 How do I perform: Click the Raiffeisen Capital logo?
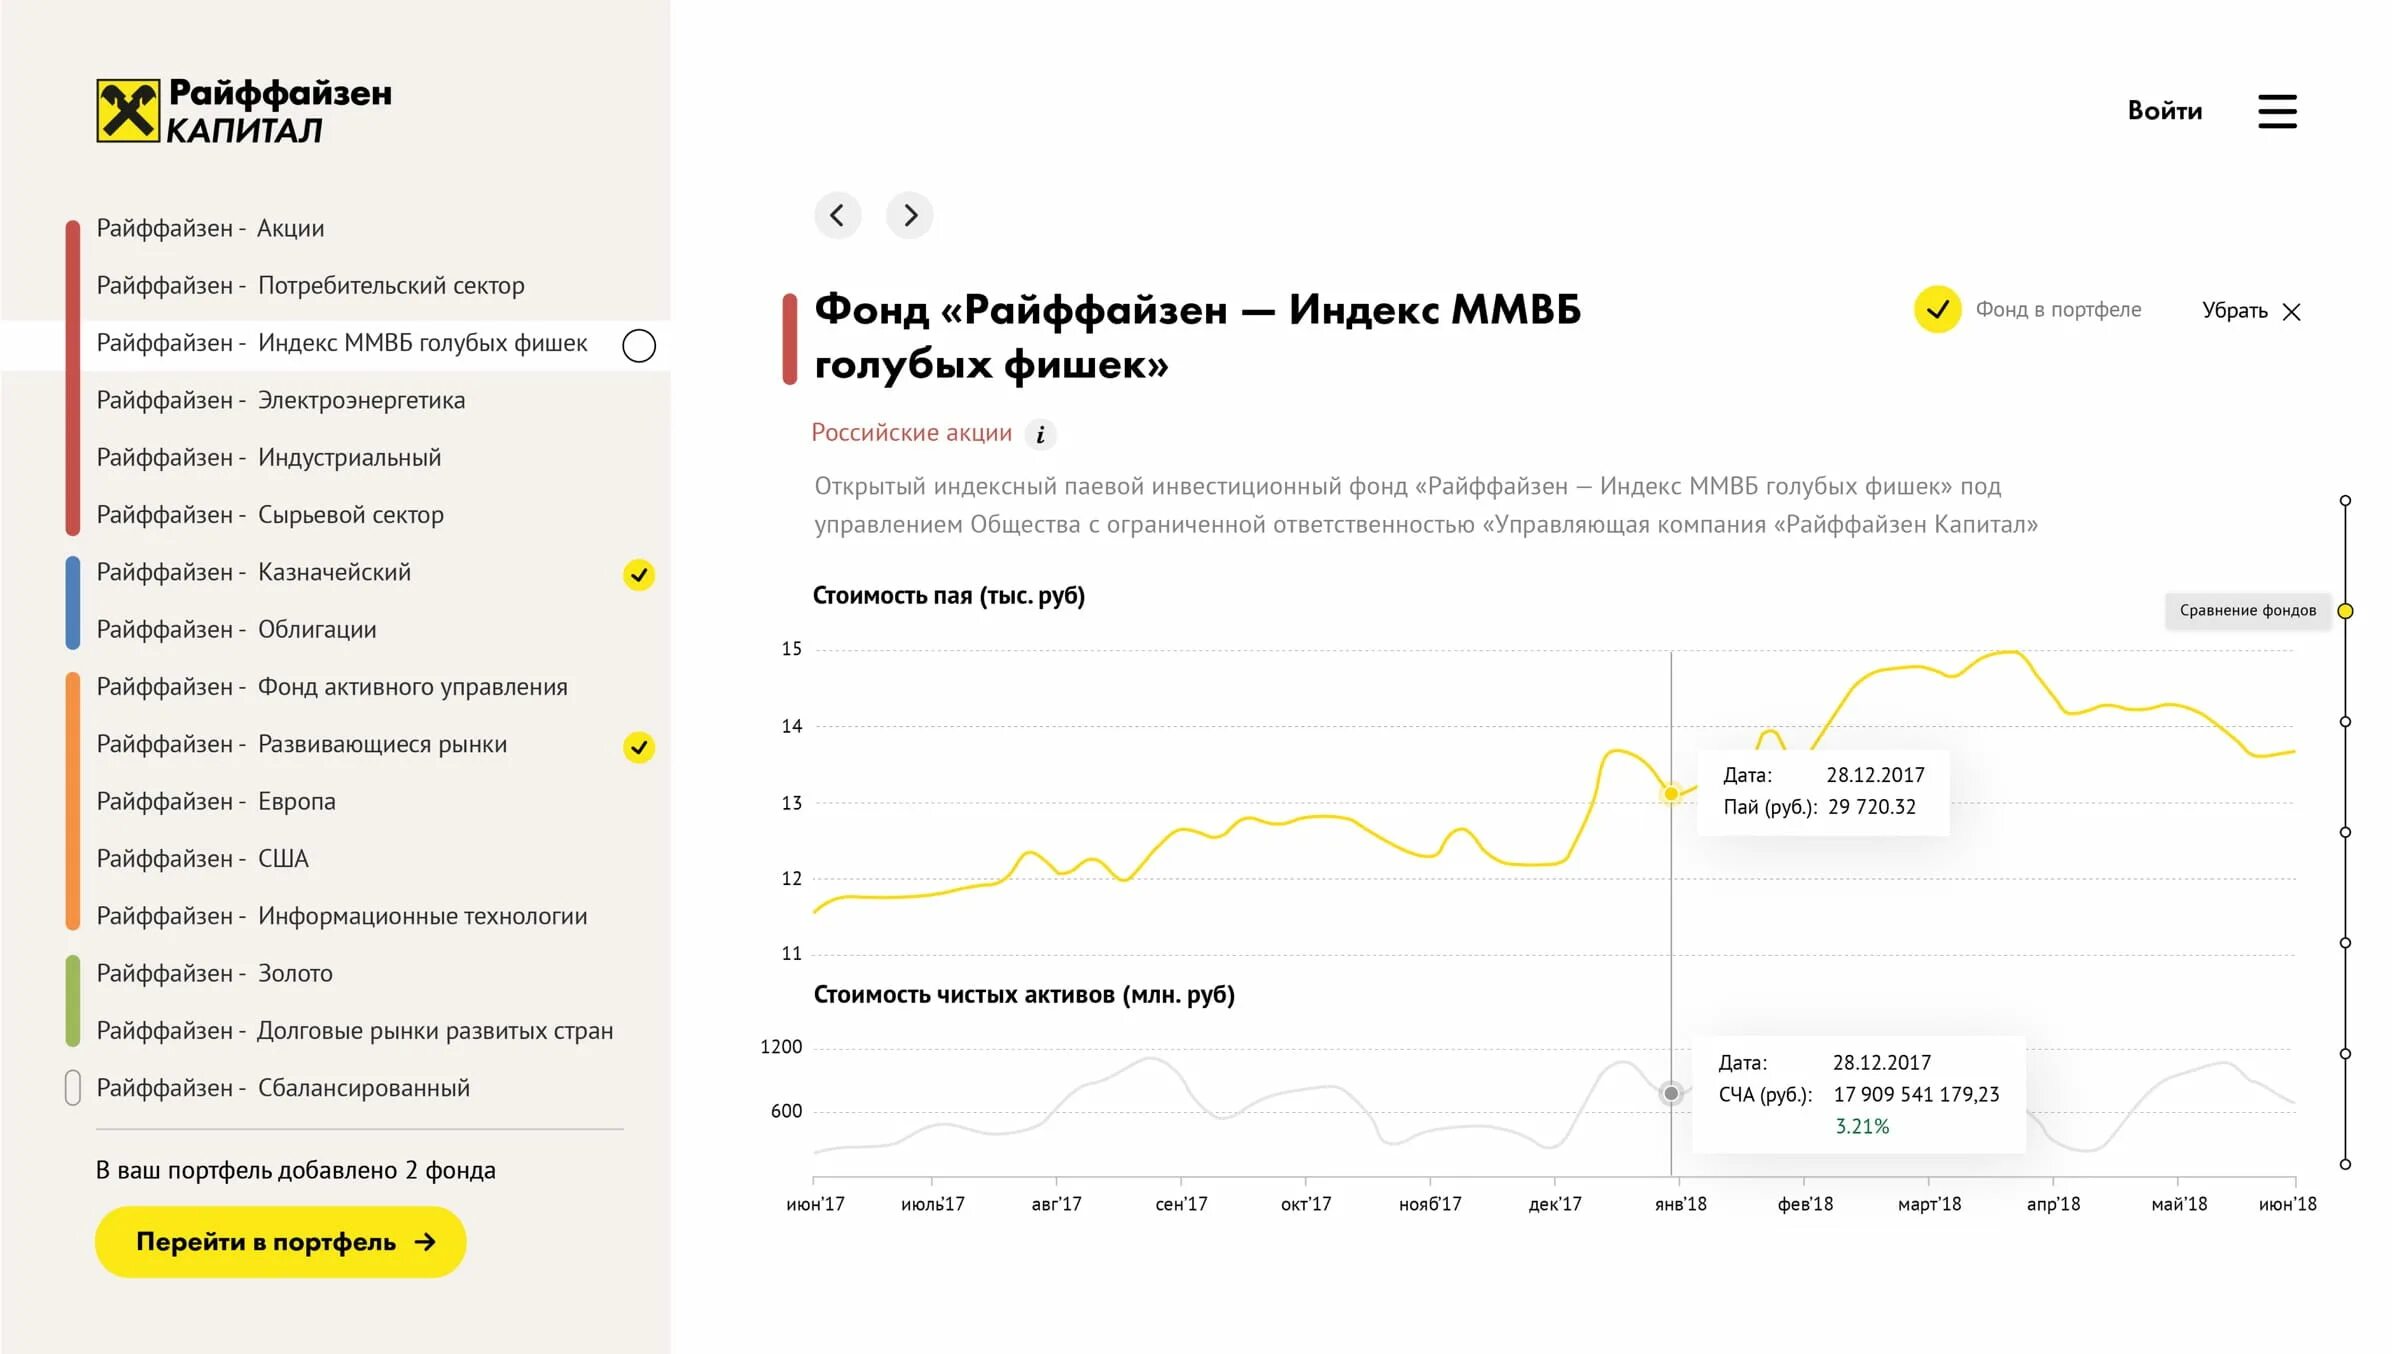pyautogui.click(x=244, y=110)
